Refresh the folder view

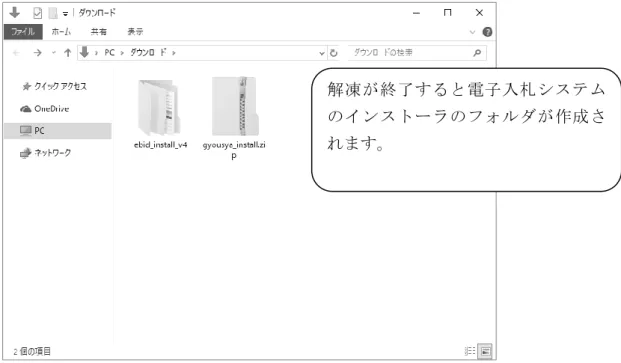(x=334, y=53)
